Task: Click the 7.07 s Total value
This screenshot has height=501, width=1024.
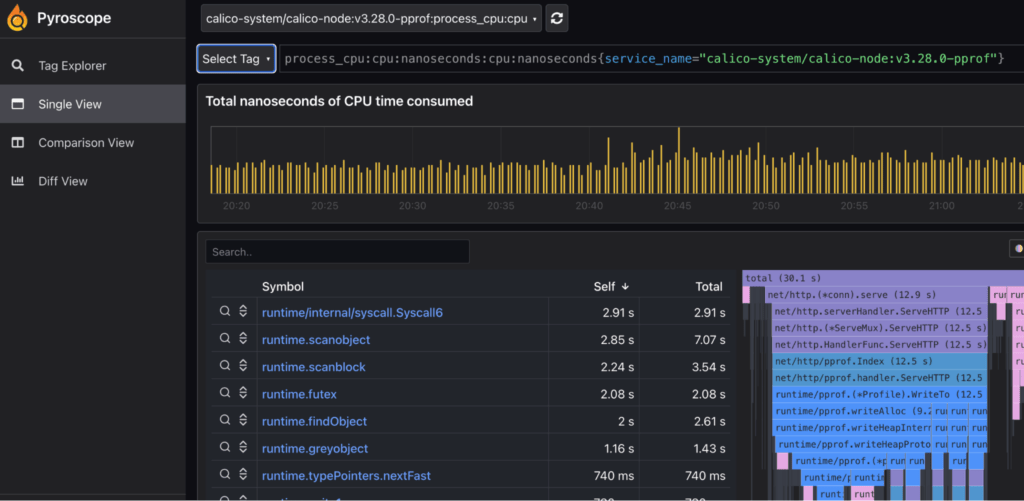Action: tap(709, 340)
